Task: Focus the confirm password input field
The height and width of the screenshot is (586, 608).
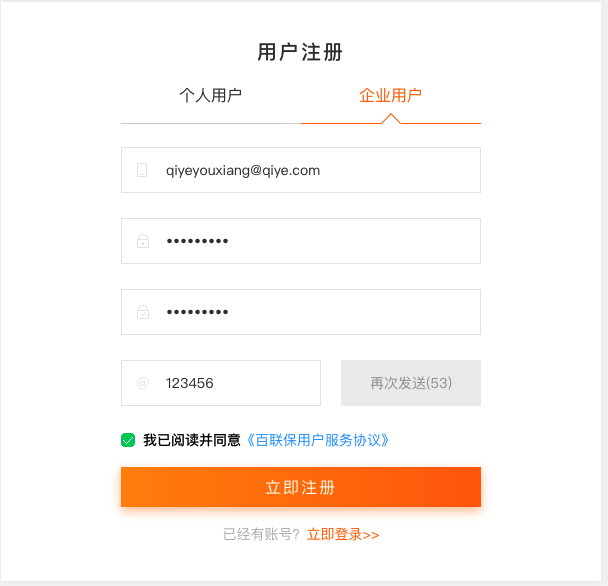Action: (301, 312)
